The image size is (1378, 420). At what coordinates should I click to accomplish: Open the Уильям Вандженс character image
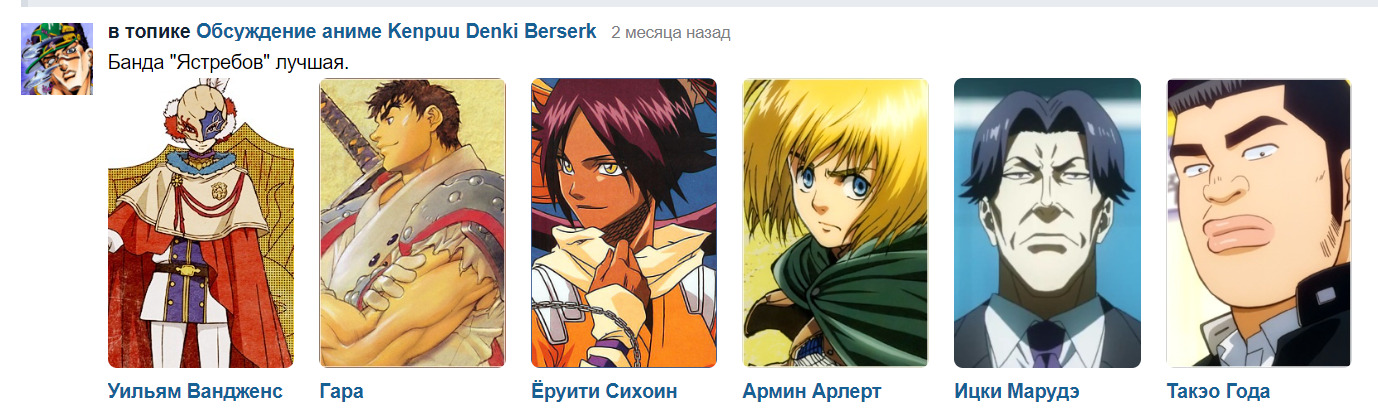pyautogui.click(x=201, y=223)
